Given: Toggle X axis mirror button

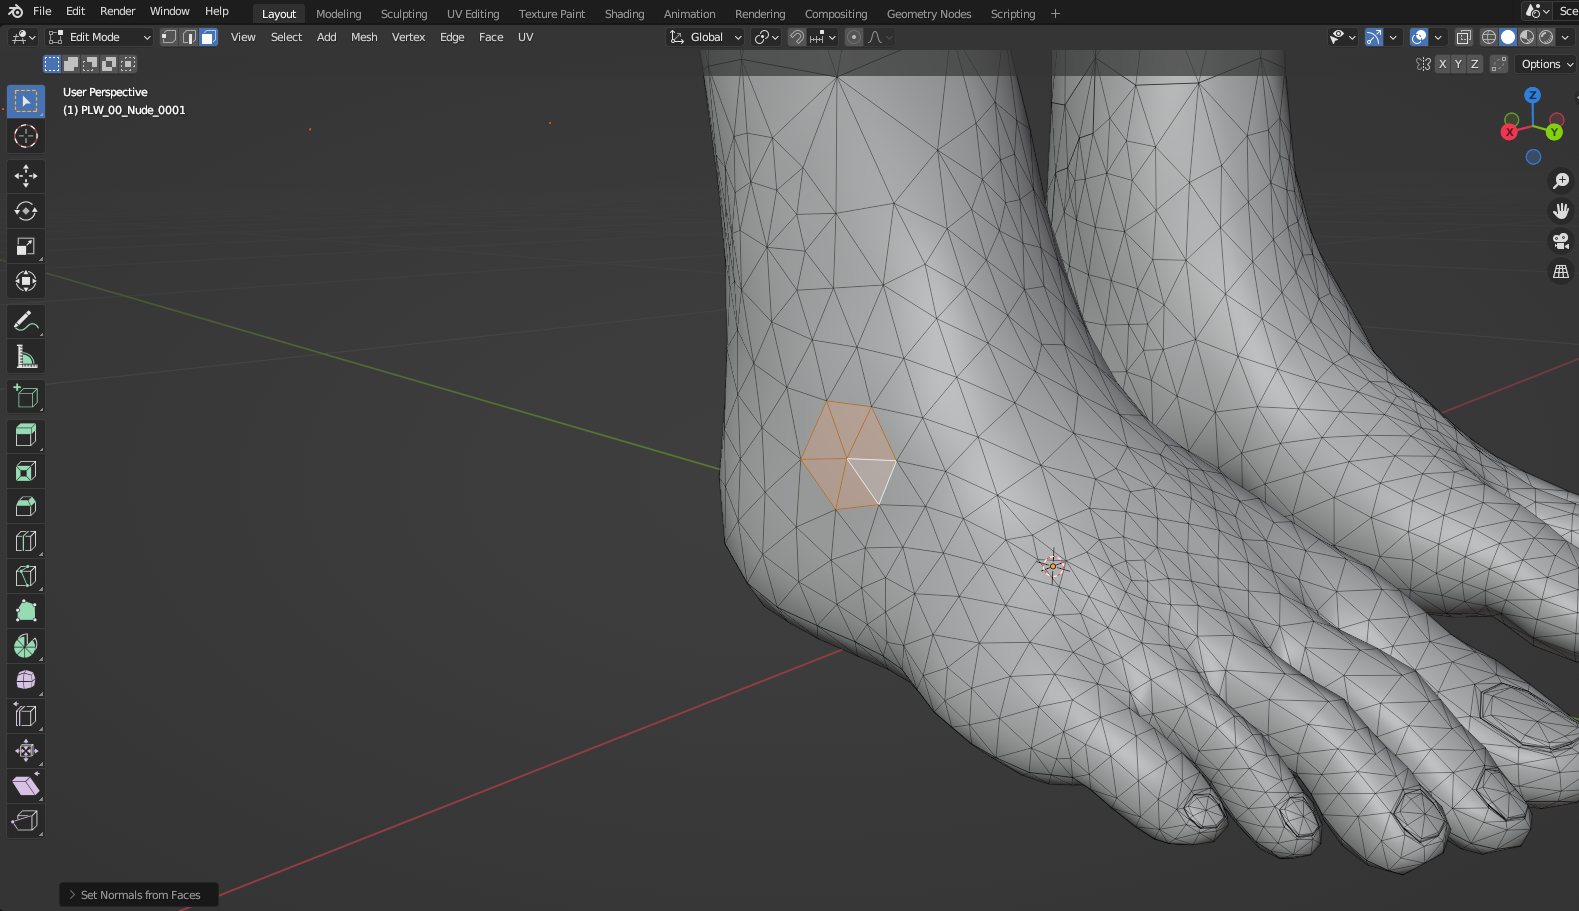Looking at the screenshot, I should click(x=1442, y=64).
